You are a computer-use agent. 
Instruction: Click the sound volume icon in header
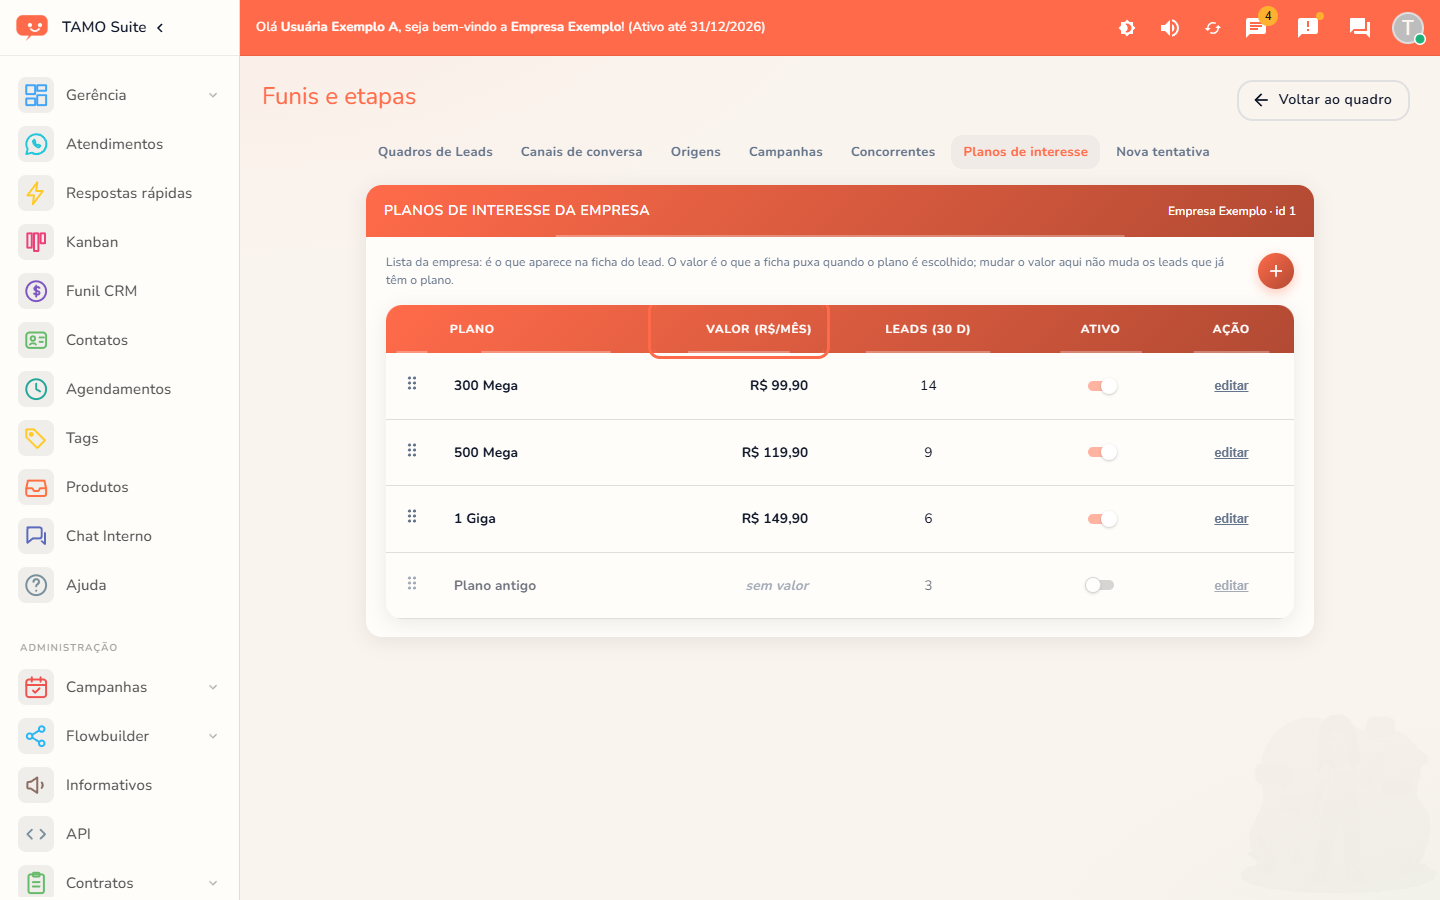click(1170, 28)
